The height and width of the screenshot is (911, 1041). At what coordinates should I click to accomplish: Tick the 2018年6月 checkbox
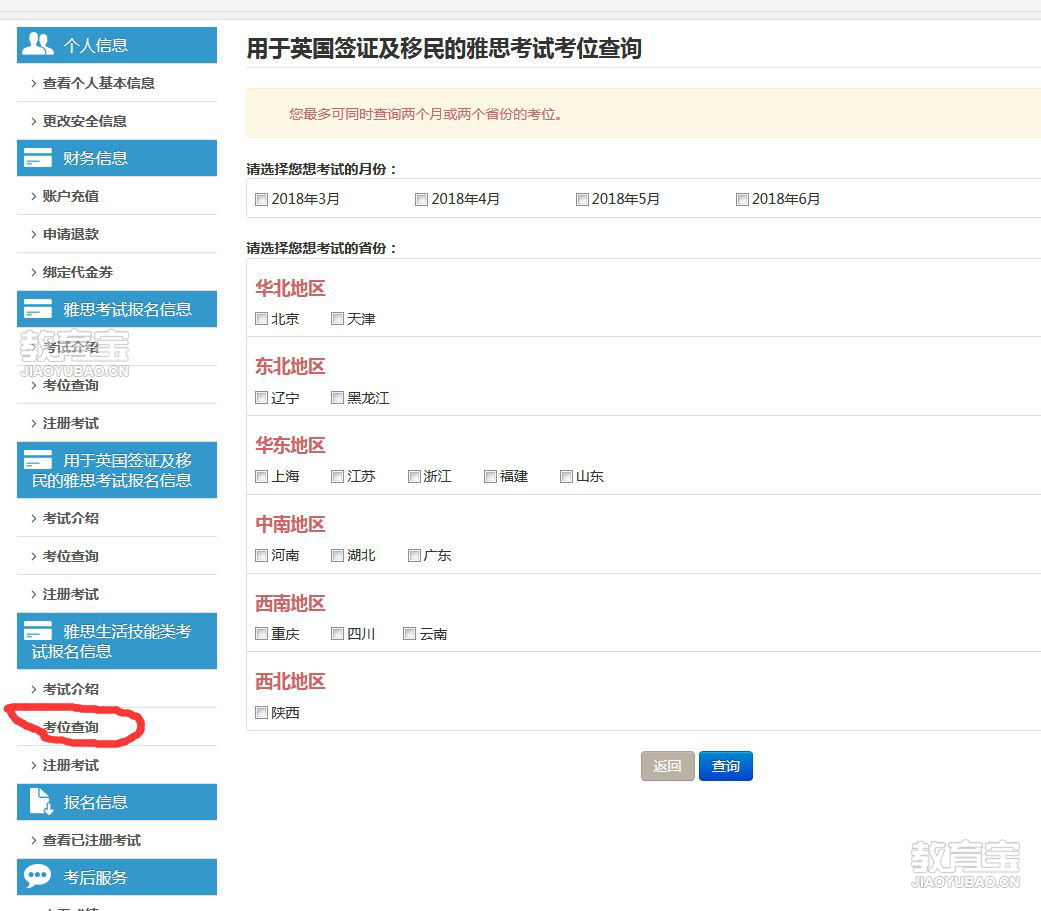pos(742,199)
